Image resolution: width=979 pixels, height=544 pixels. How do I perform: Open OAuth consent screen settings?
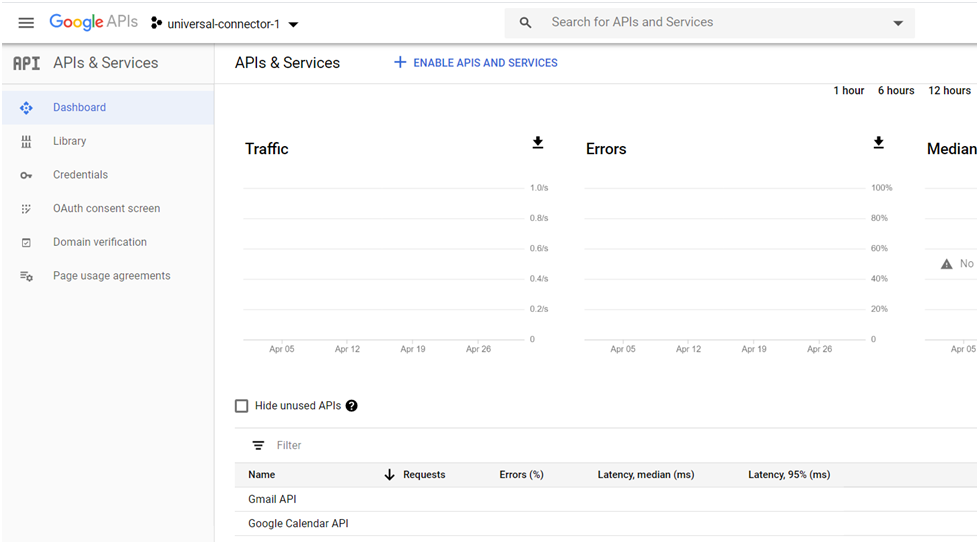(x=108, y=209)
